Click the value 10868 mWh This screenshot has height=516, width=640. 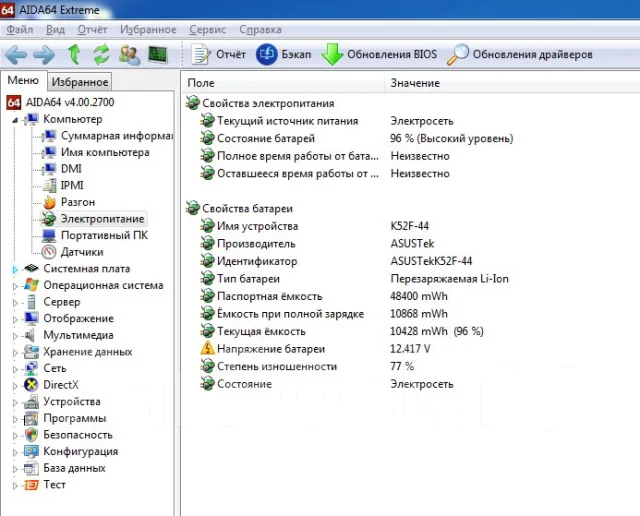click(x=419, y=314)
